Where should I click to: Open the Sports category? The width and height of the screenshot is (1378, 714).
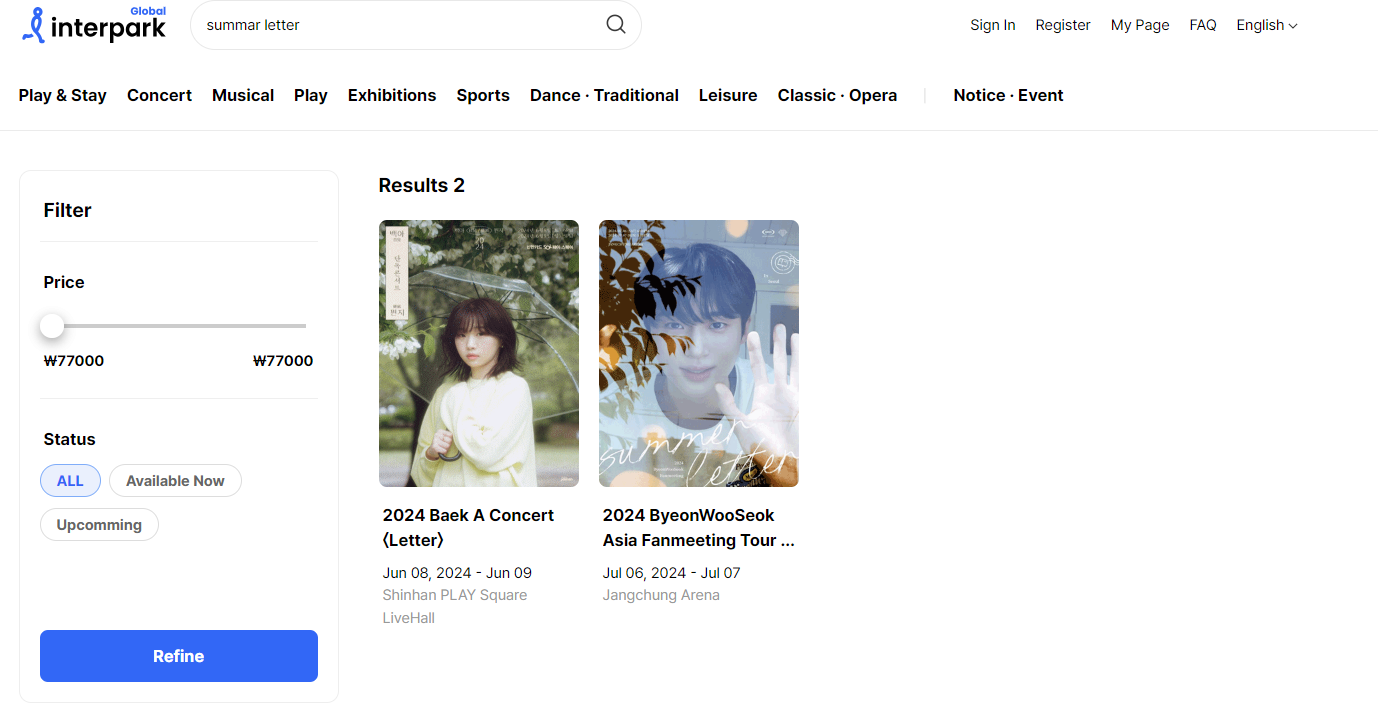tap(483, 95)
